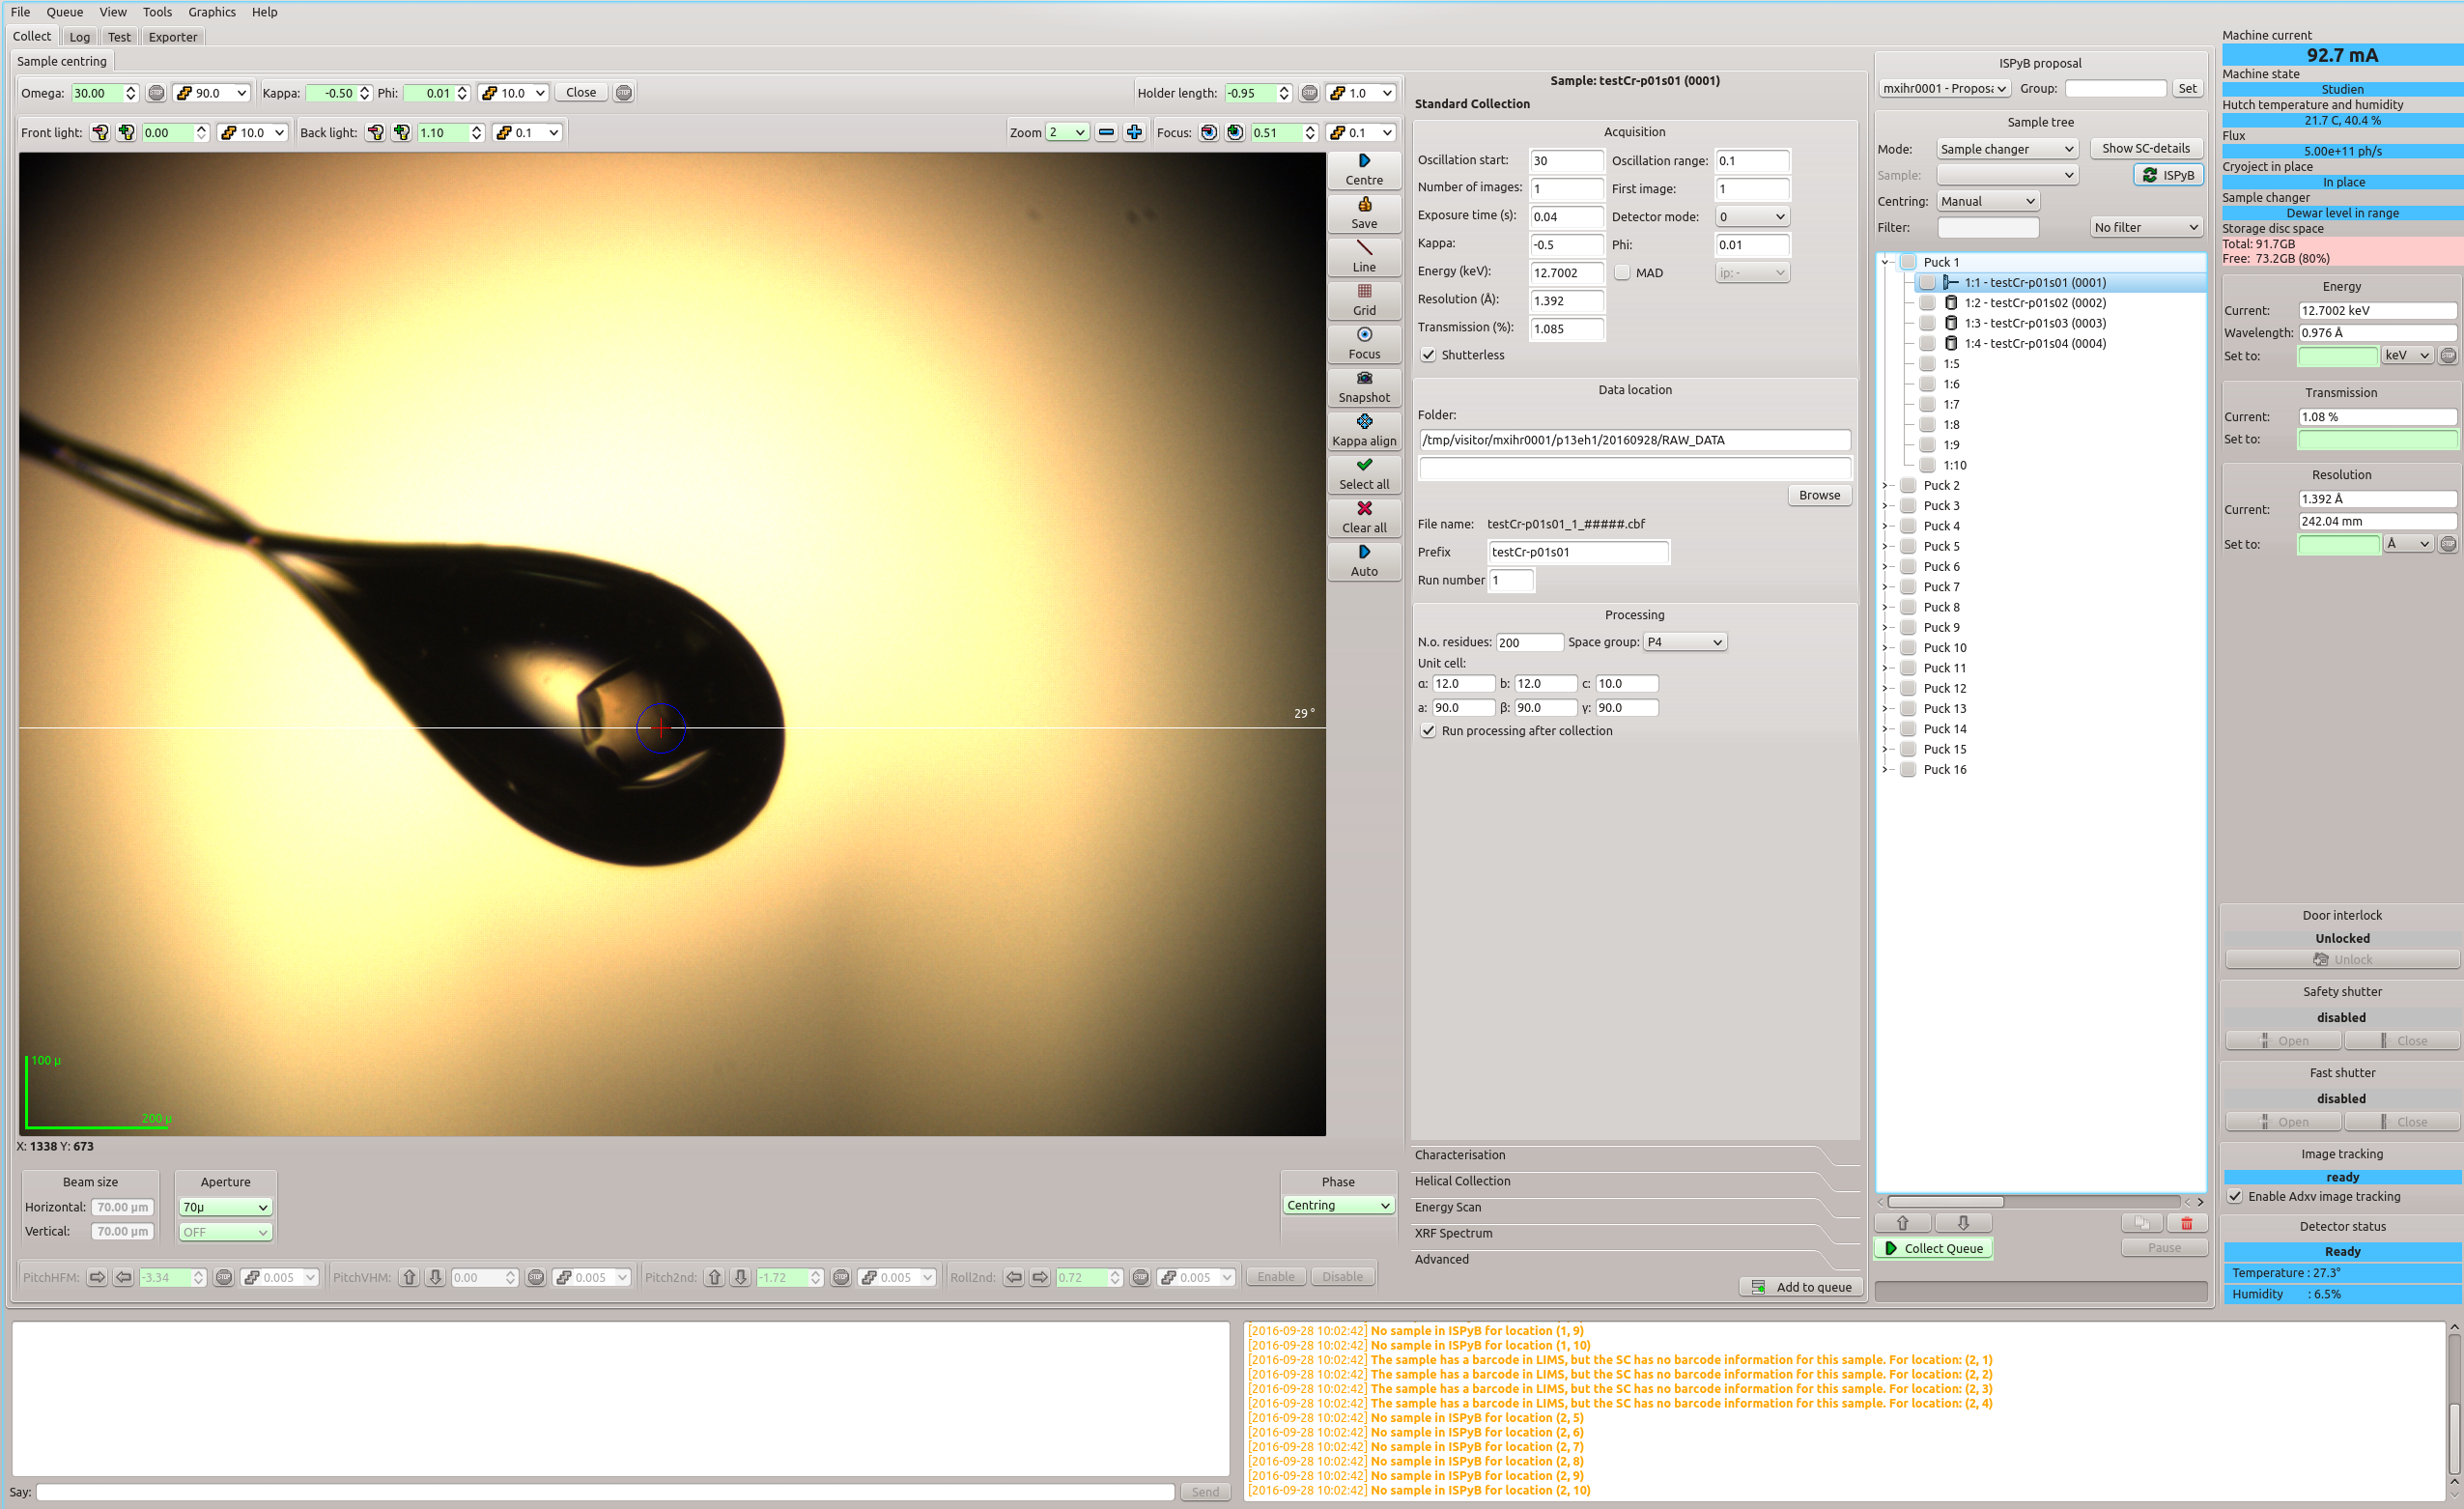
Task: Open the Space group dropdown
Action: pyautogui.click(x=1685, y=642)
